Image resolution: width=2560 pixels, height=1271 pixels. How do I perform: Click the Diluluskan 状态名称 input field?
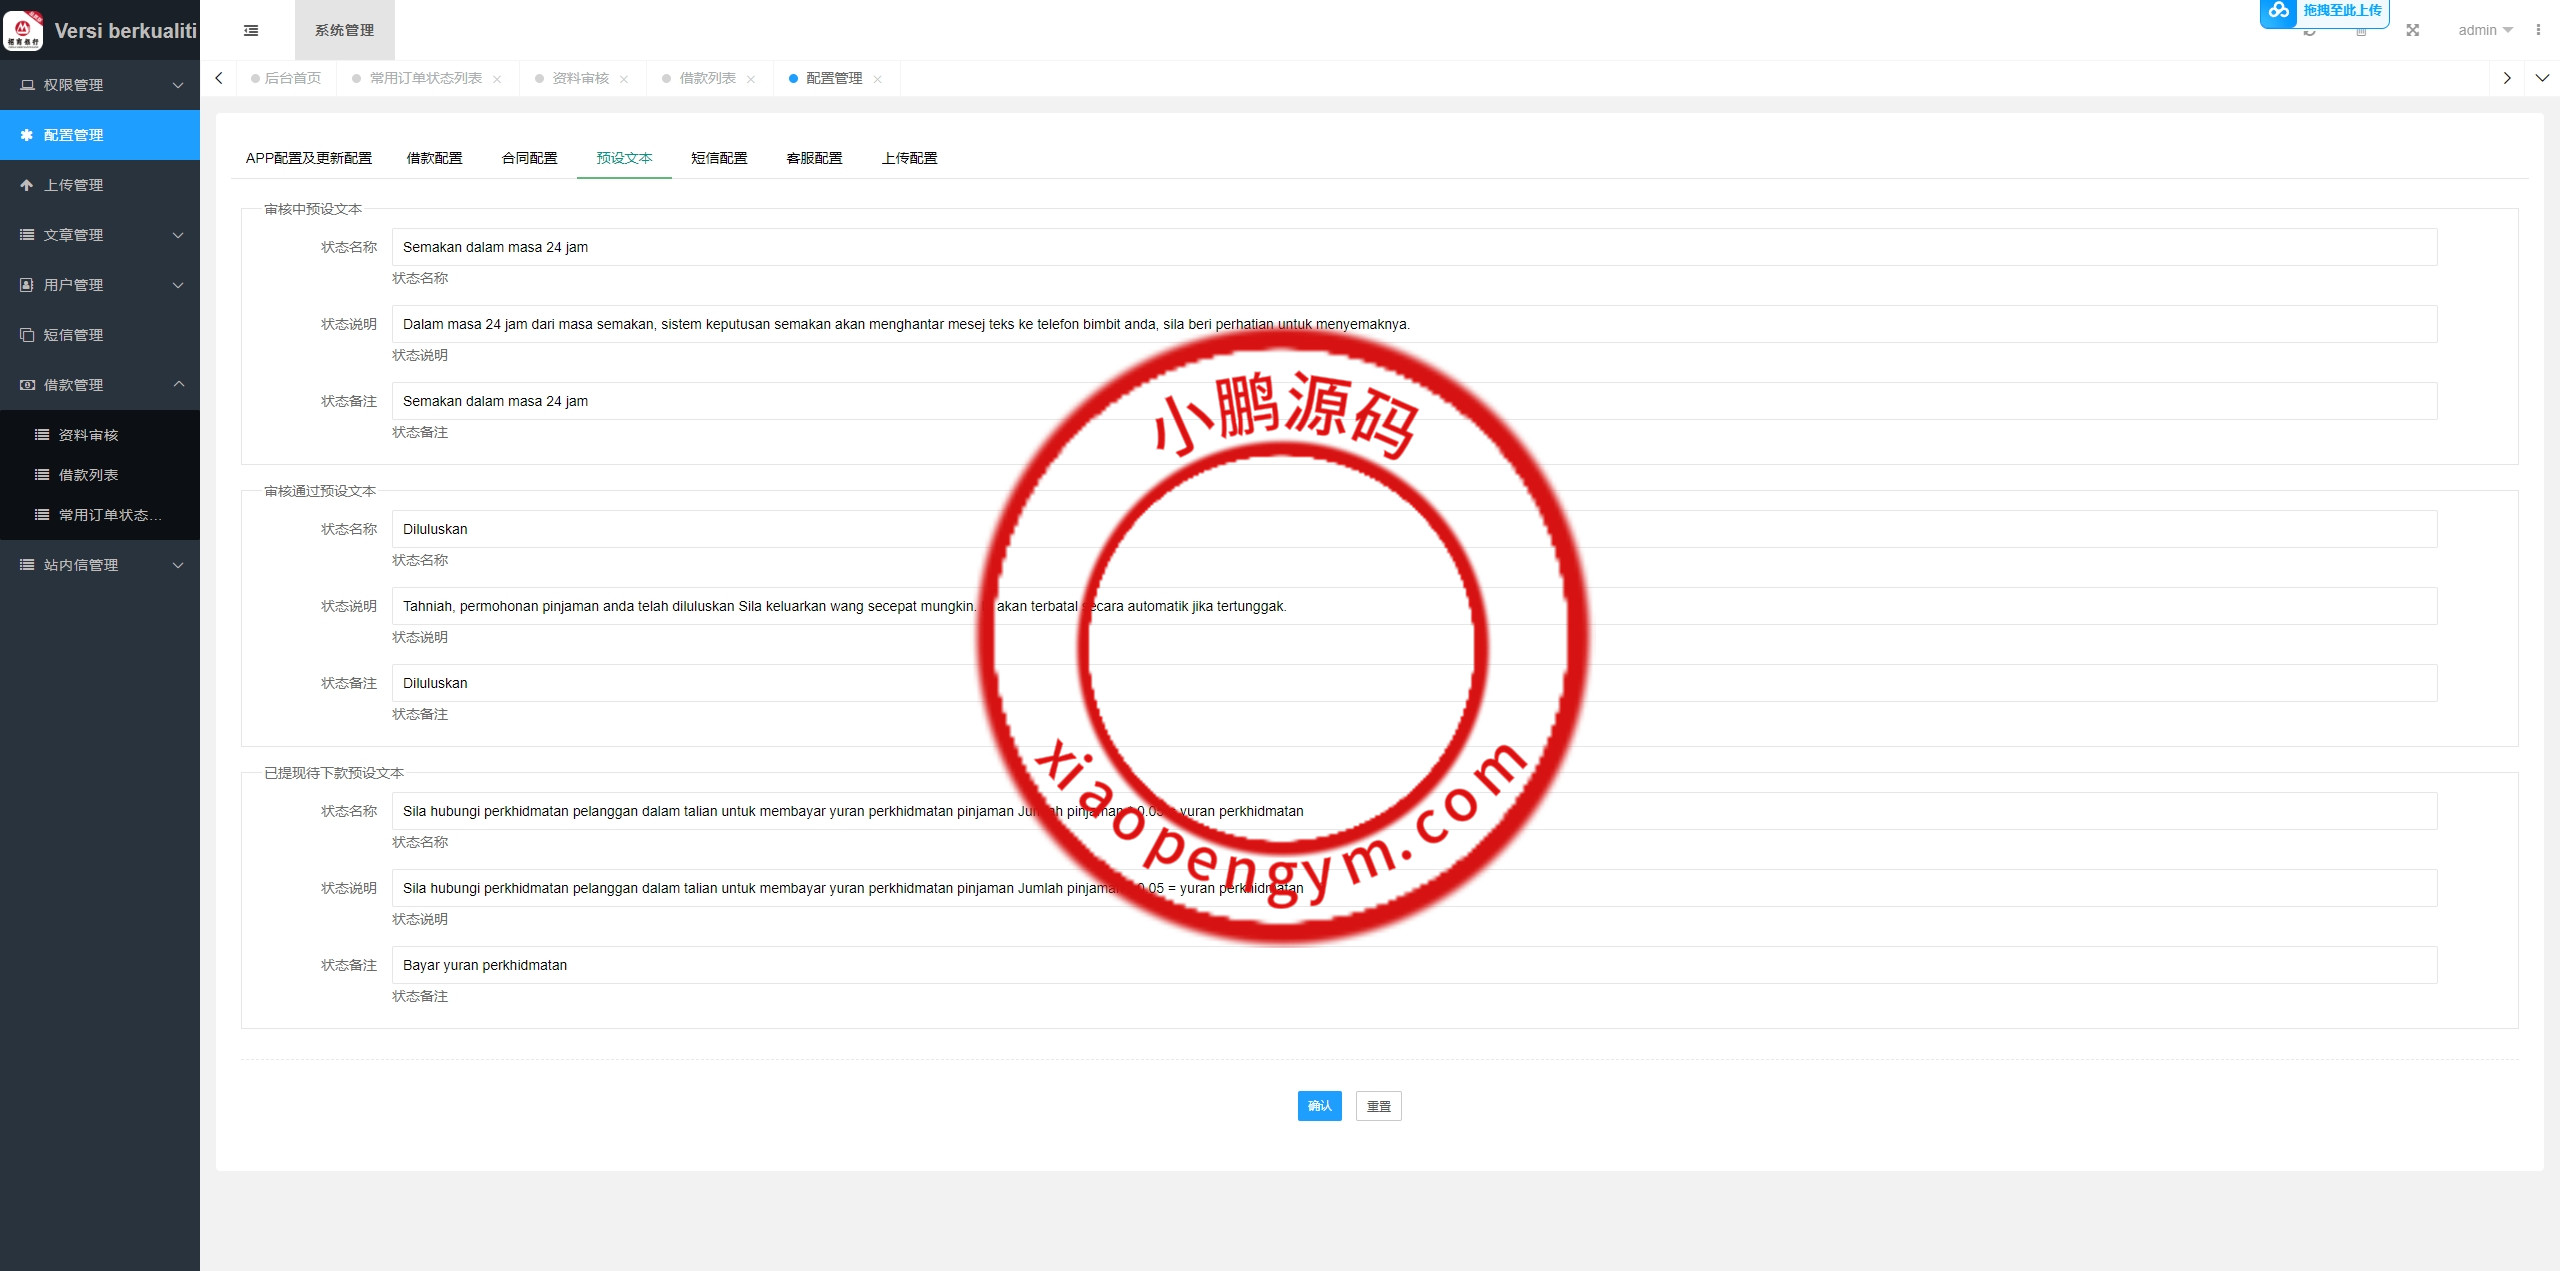tap(700, 529)
